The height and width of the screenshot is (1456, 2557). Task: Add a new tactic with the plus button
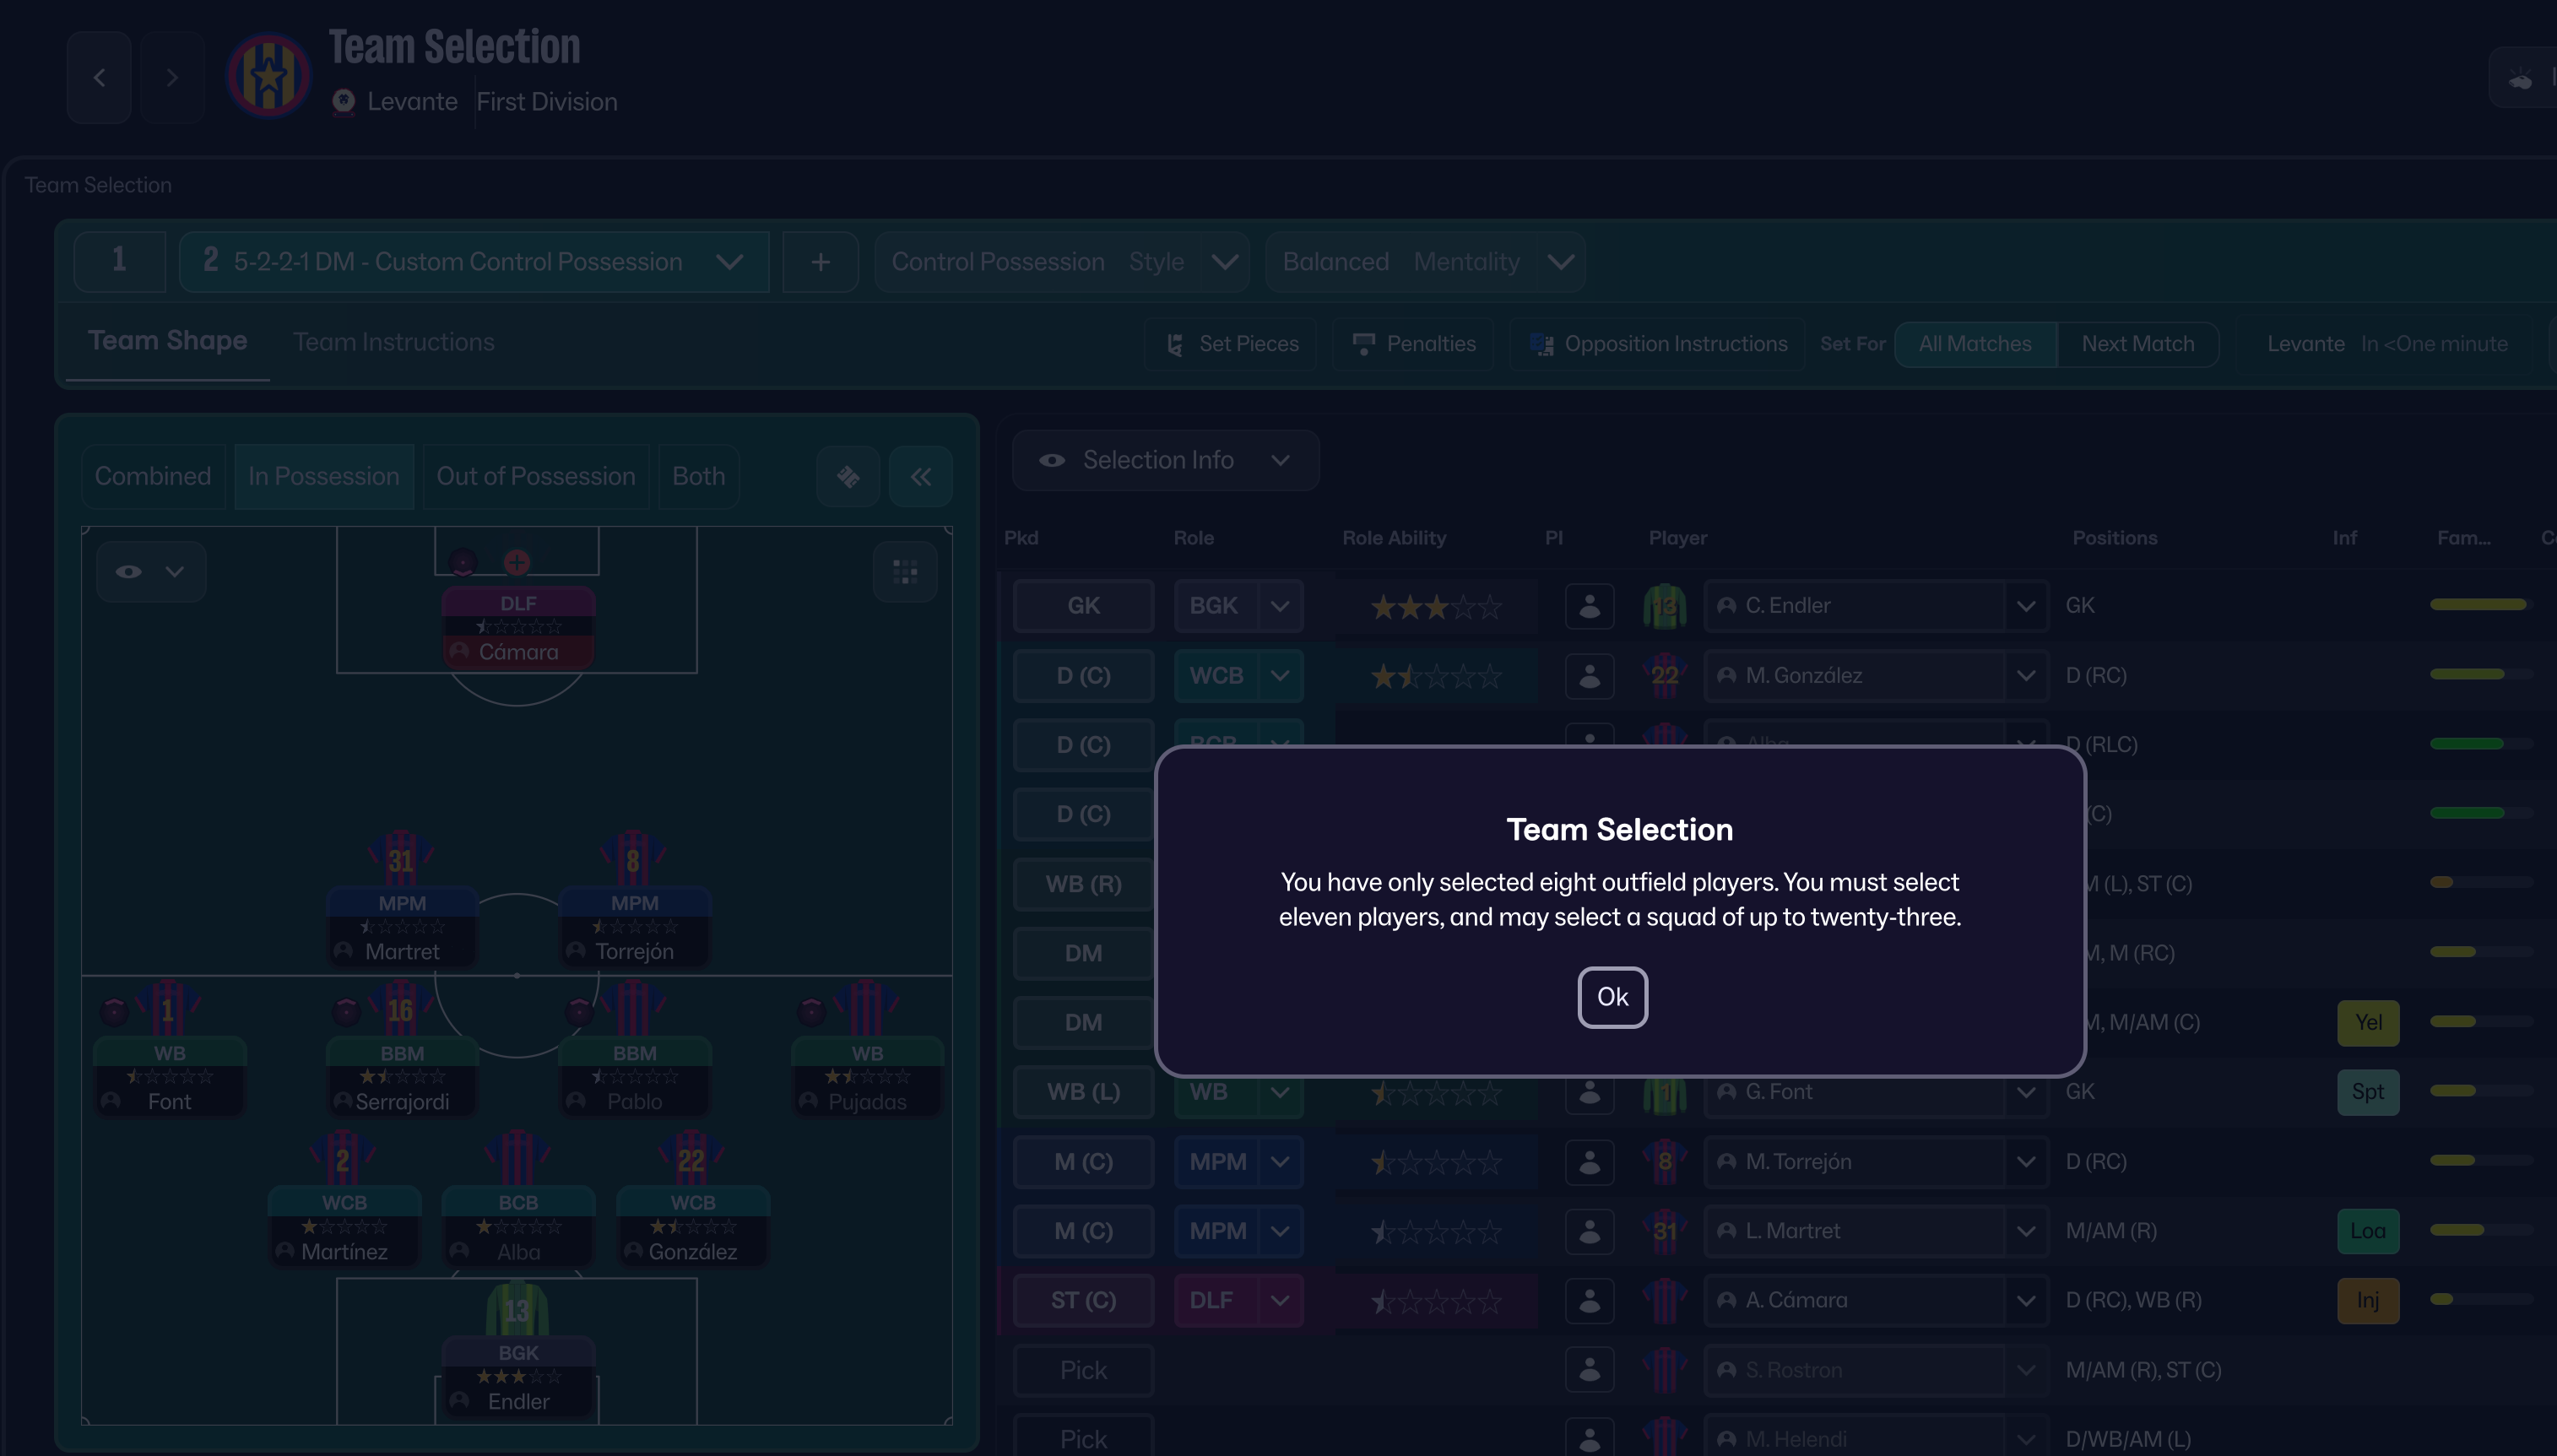[820, 262]
